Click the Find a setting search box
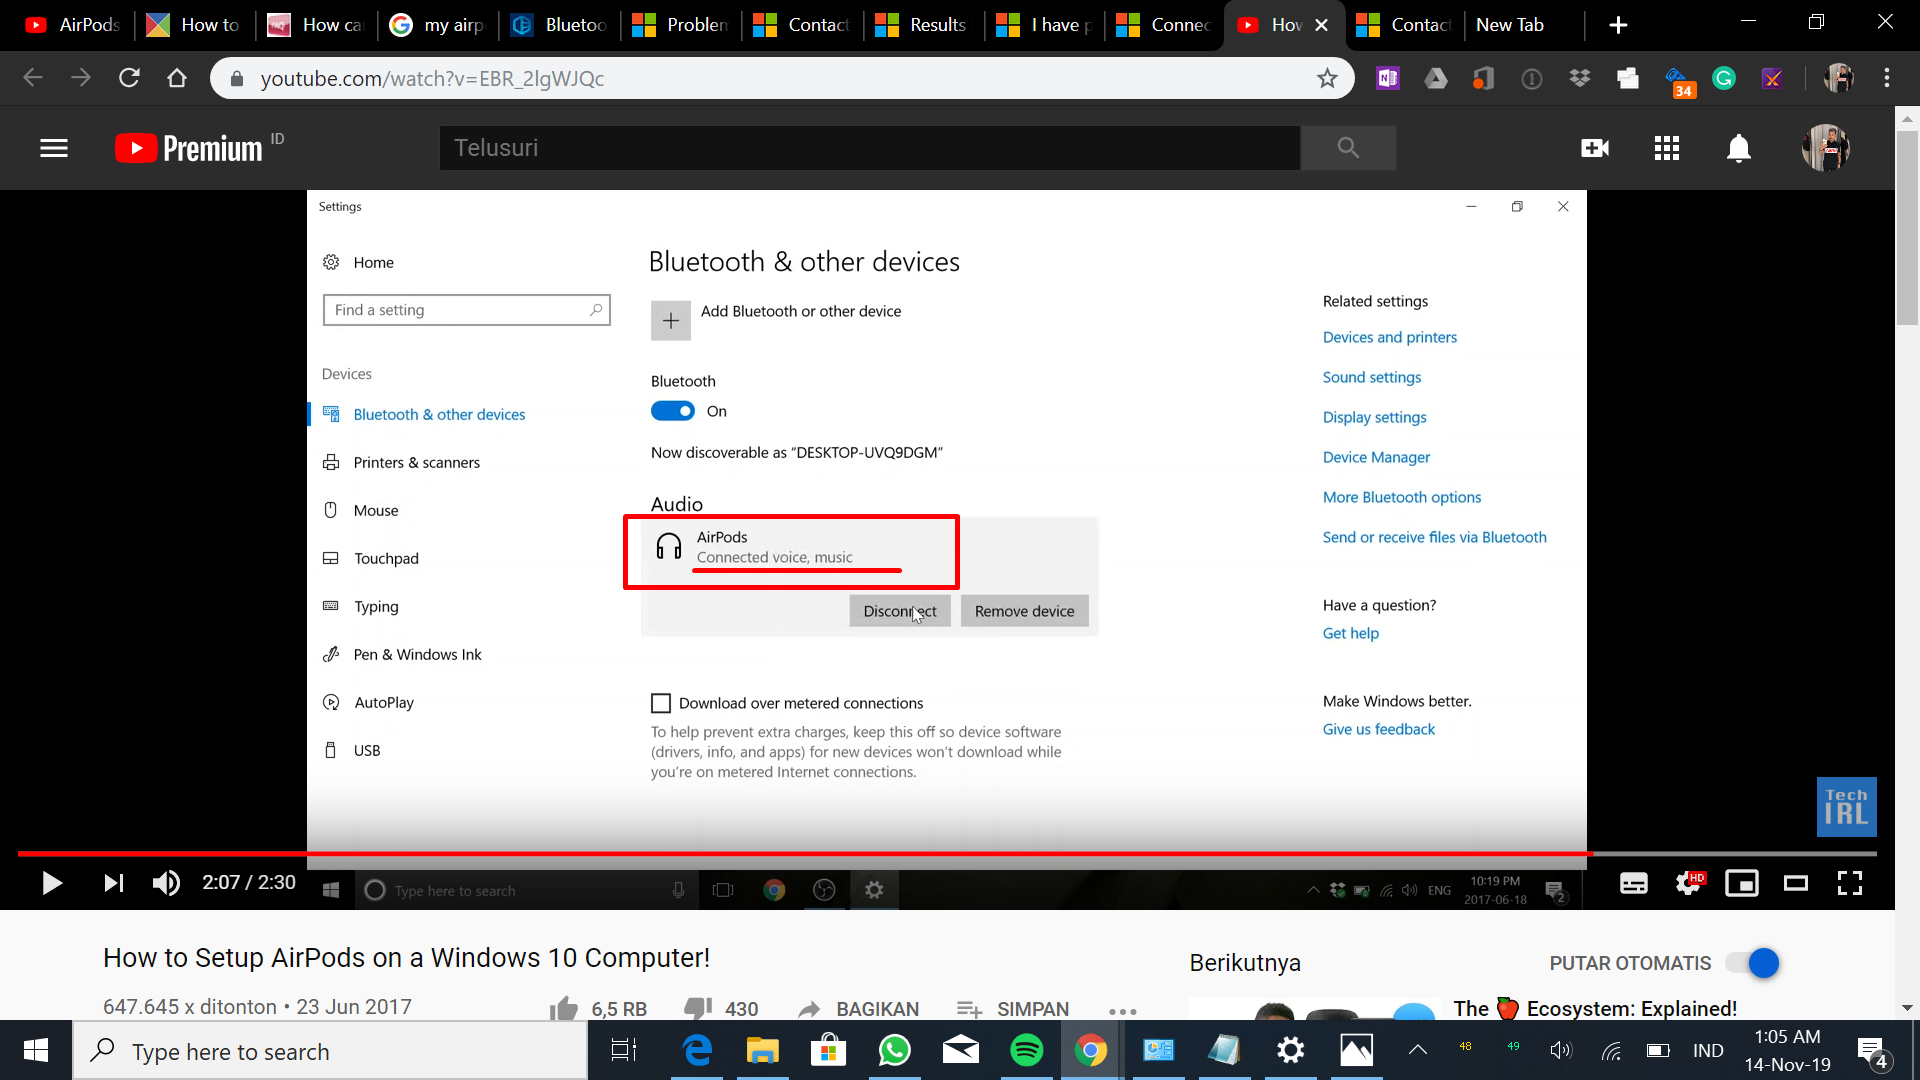 (x=465, y=309)
